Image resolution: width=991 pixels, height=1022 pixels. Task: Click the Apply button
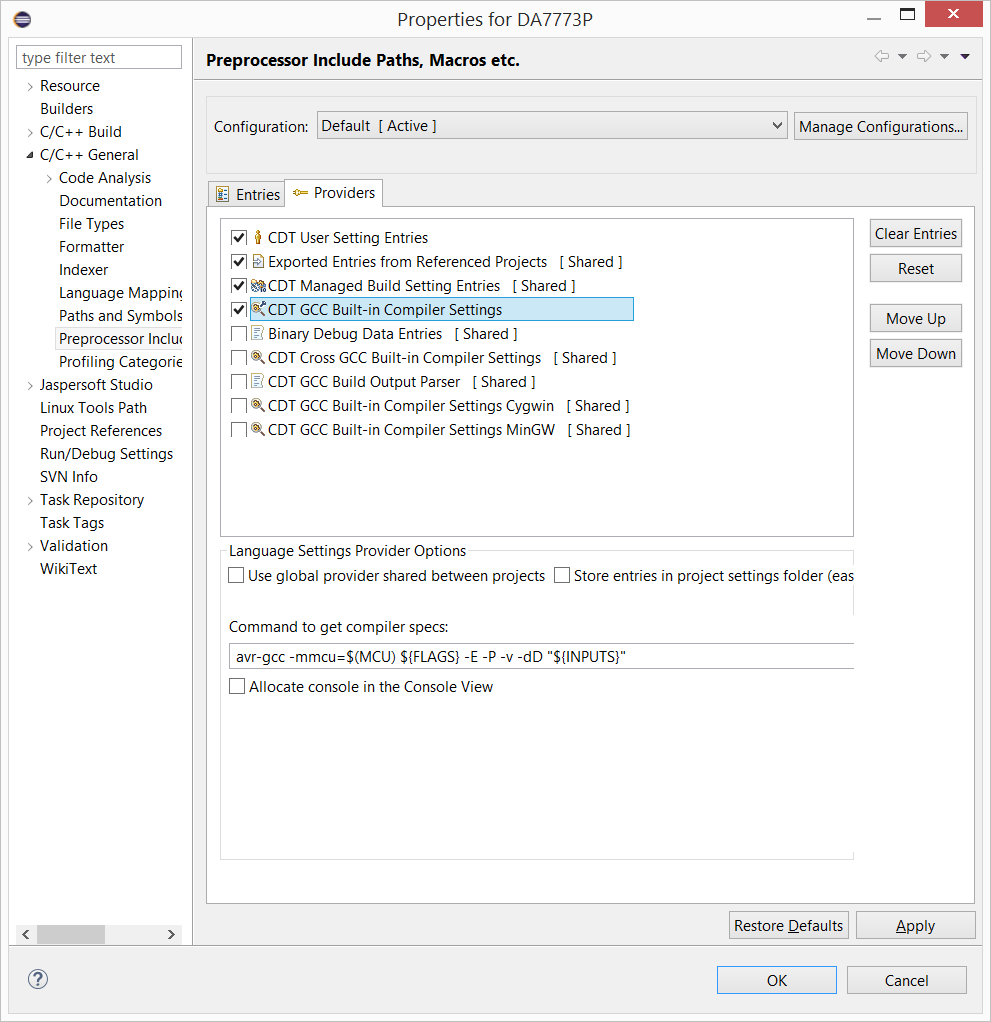coord(915,926)
